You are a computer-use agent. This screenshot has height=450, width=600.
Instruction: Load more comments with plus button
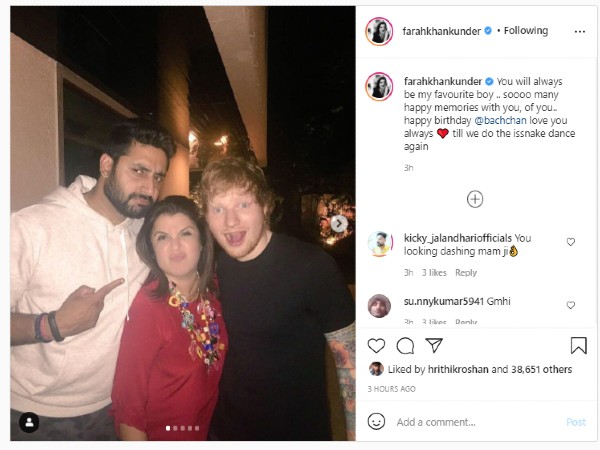[476, 199]
